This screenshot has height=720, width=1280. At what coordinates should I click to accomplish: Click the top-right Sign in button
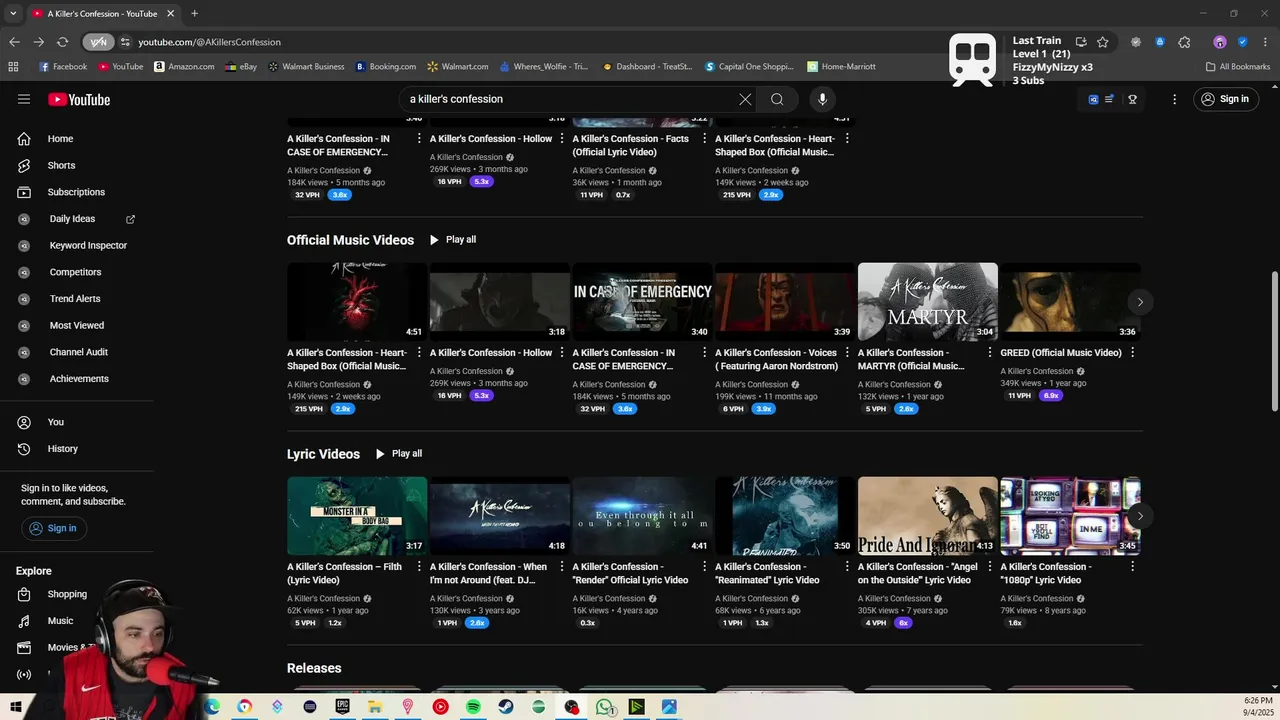[x=1226, y=99]
